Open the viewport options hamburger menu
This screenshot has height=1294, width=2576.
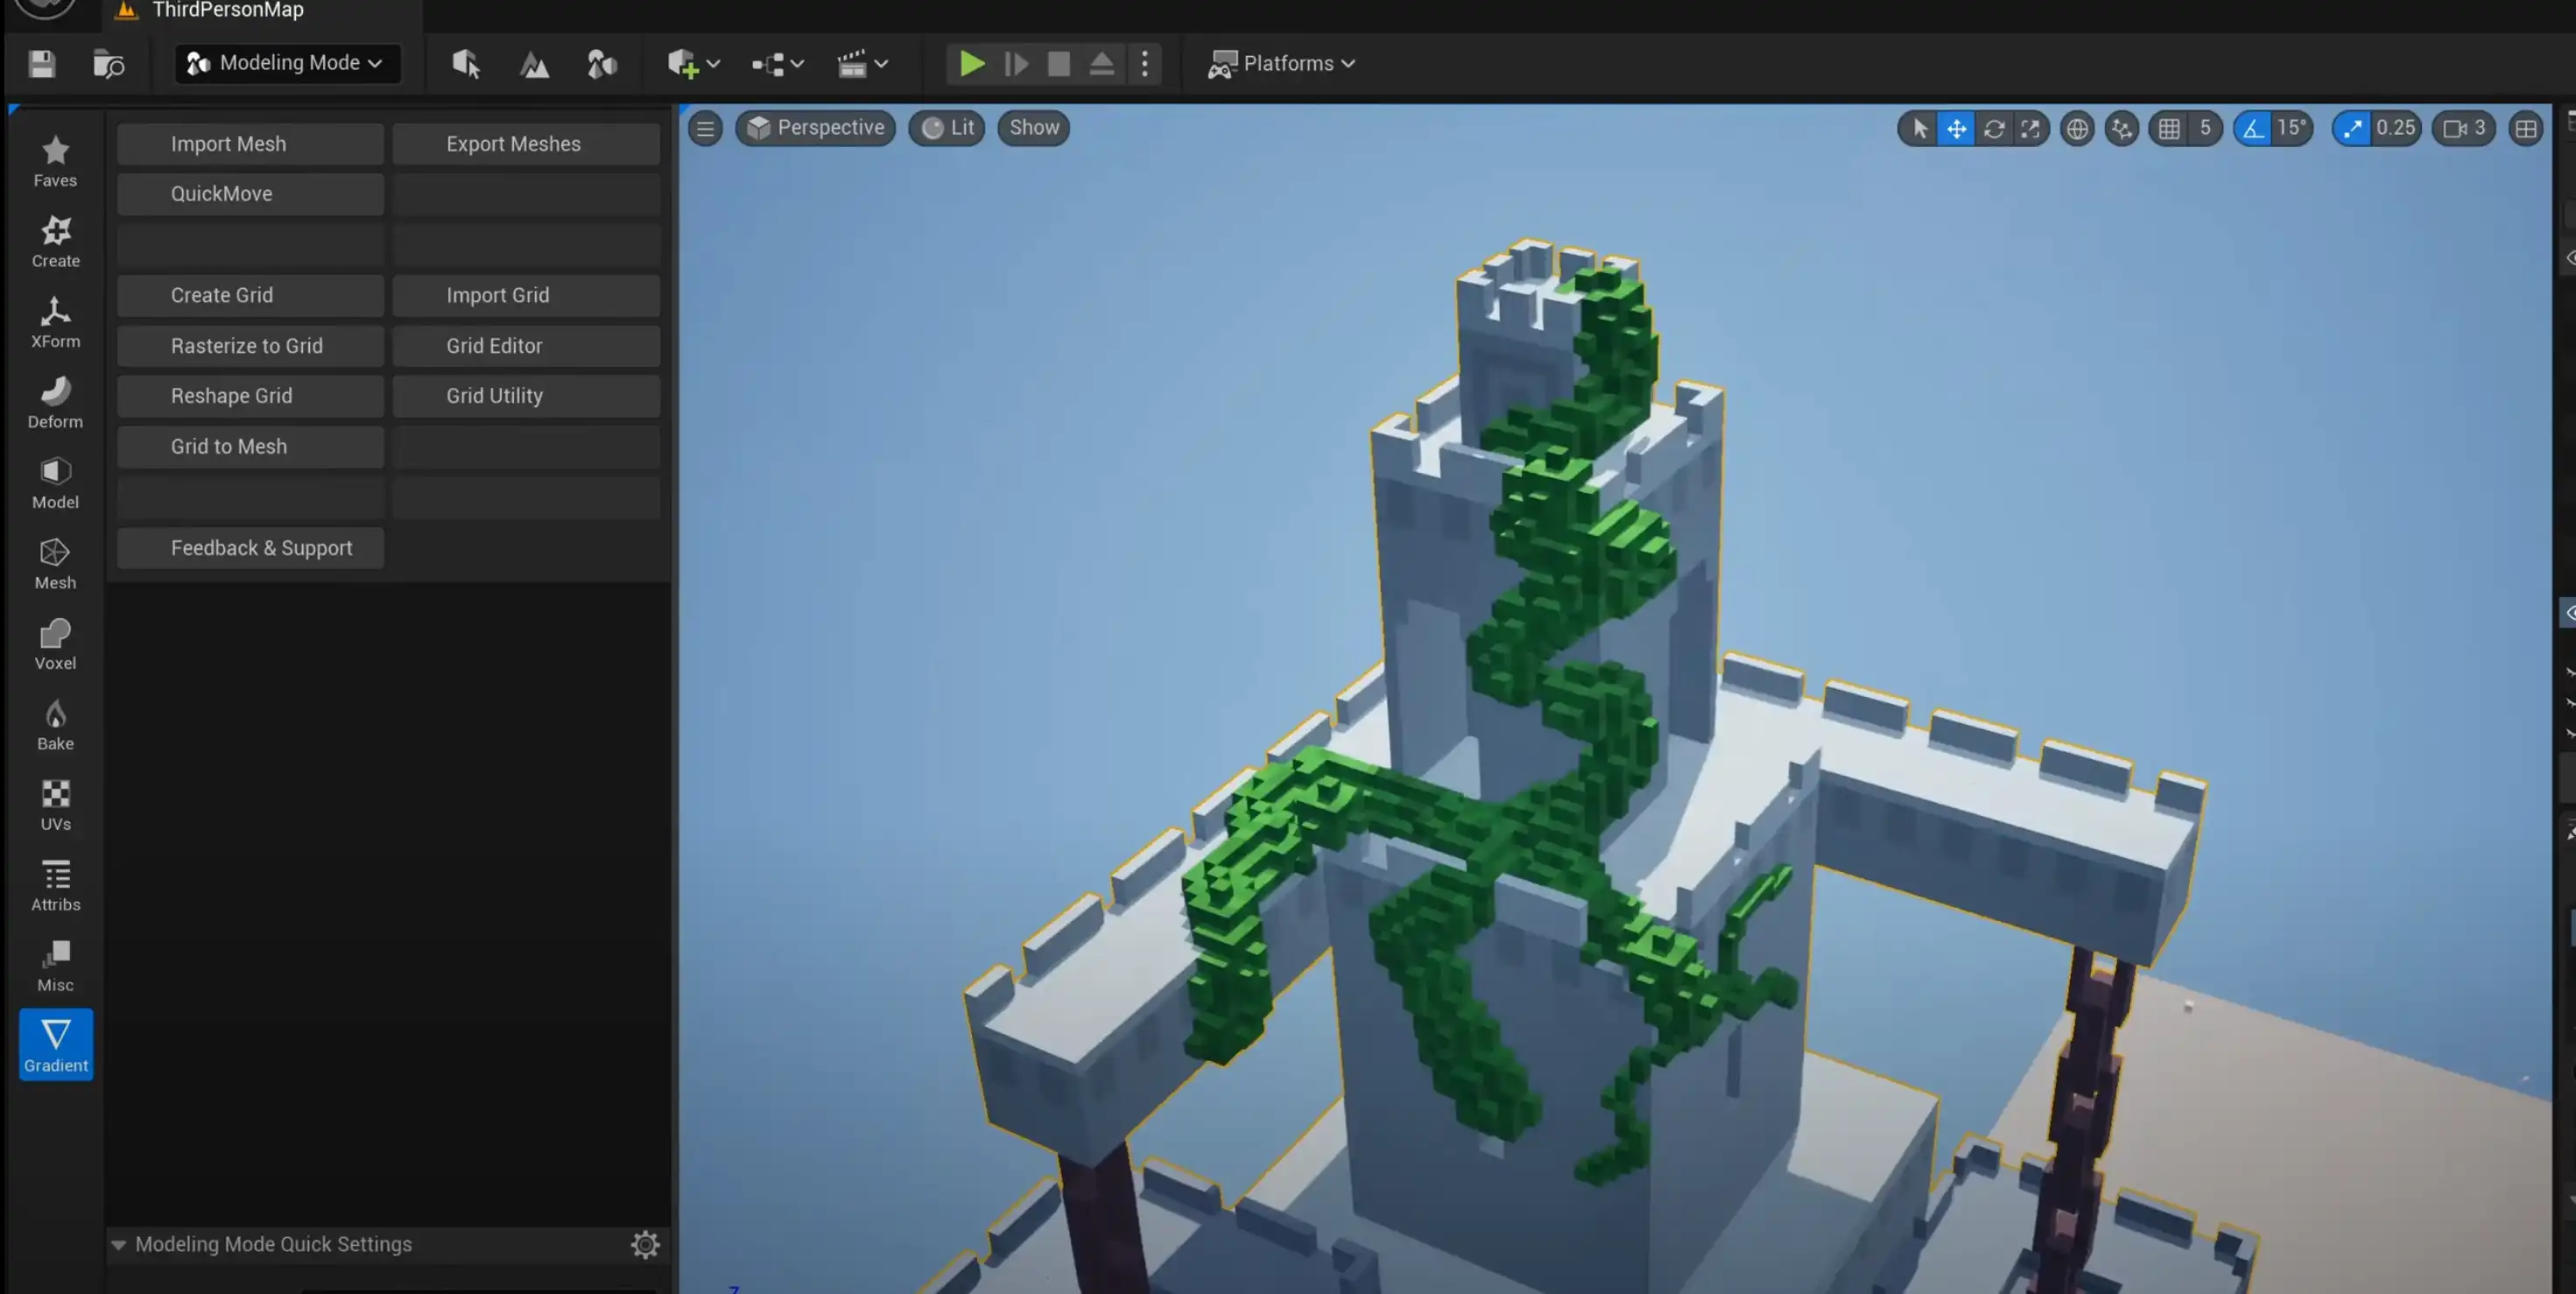pyautogui.click(x=705, y=128)
